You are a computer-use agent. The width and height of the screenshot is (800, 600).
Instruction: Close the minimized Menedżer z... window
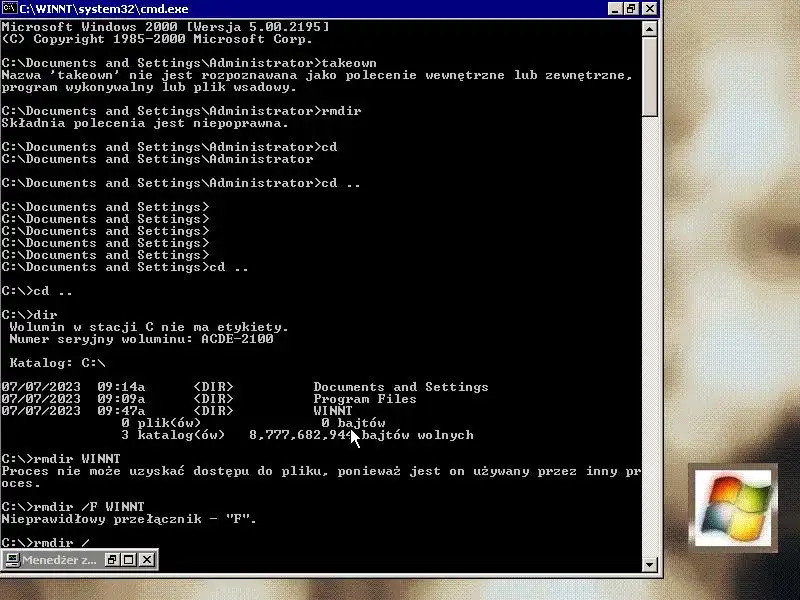pos(147,560)
